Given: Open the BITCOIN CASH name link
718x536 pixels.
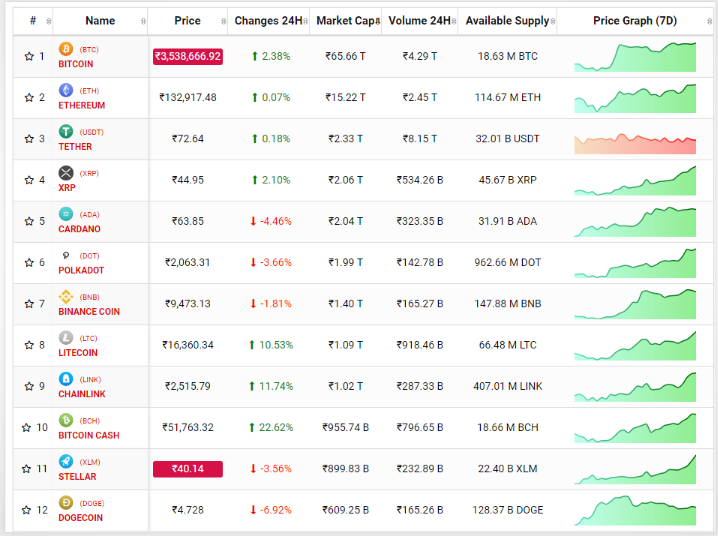Looking at the screenshot, I should click(89, 435).
